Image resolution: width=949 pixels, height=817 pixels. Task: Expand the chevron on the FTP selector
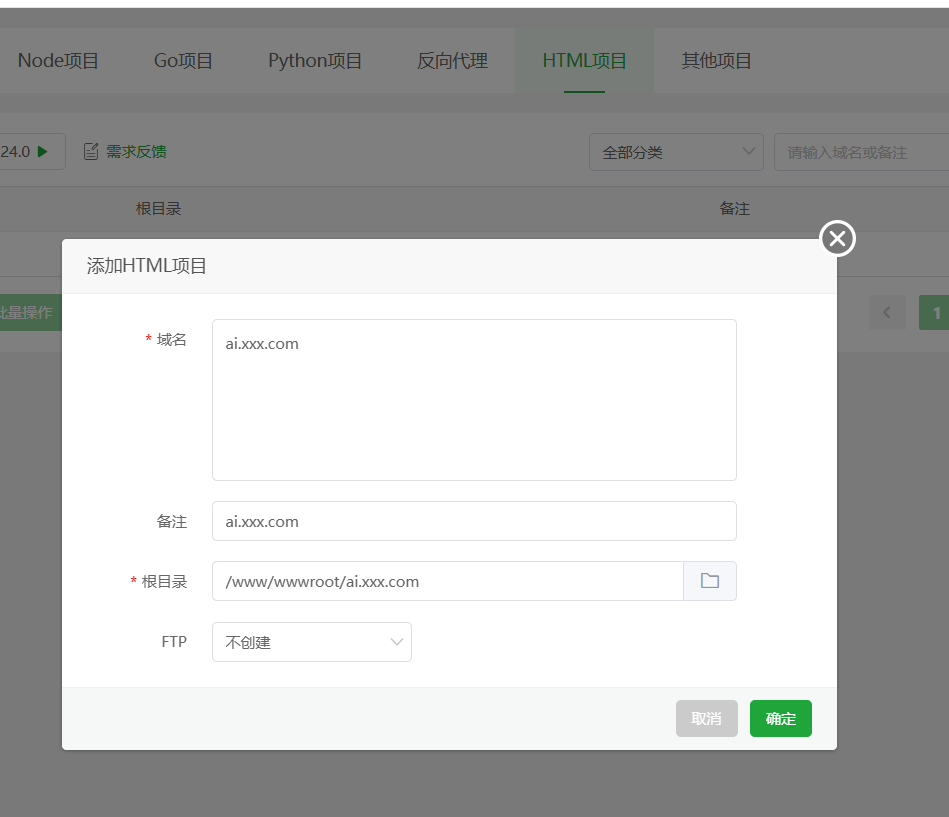click(397, 641)
